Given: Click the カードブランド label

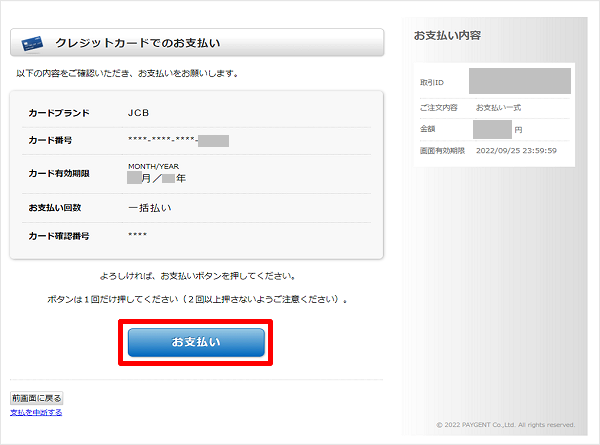Looking at the screenshot, I should pos(59,113).
